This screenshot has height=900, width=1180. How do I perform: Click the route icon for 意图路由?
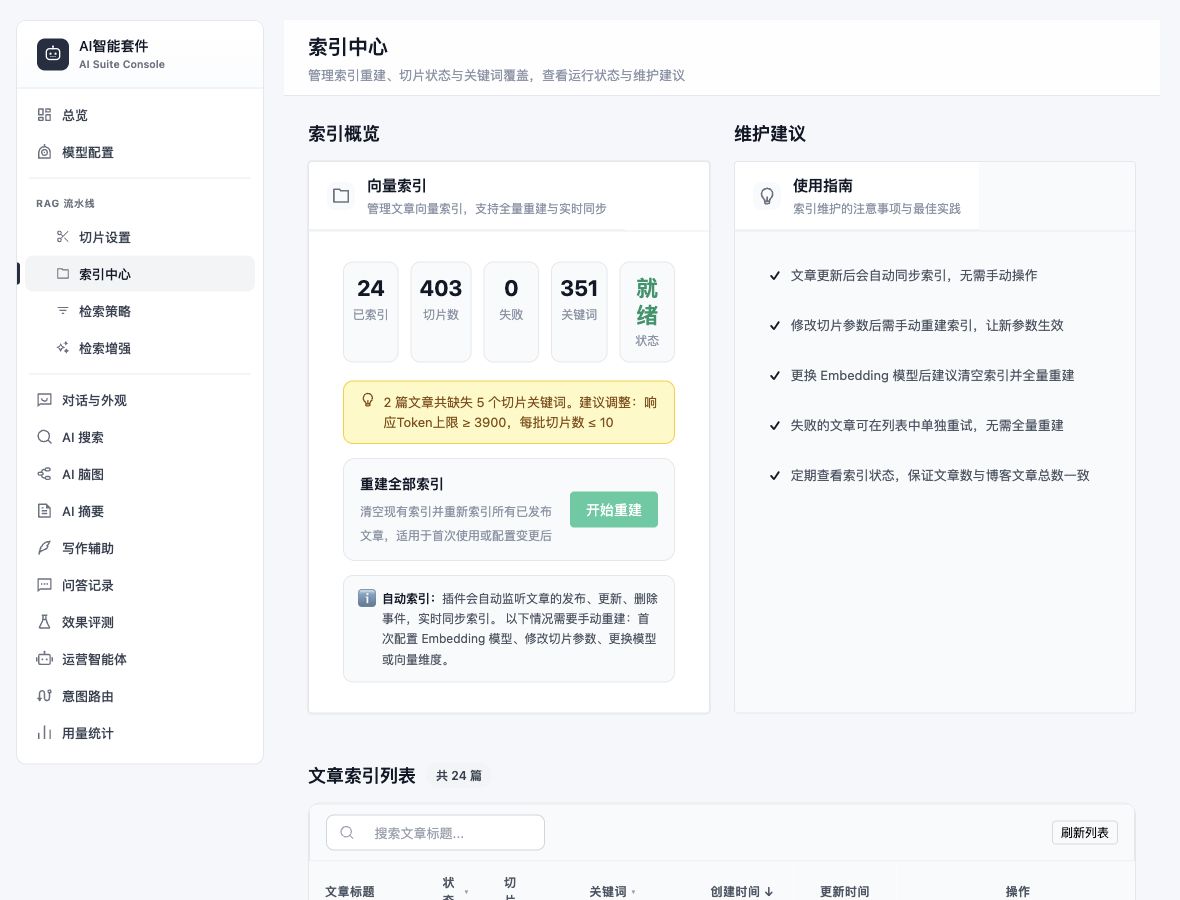(x=44, y=696)
